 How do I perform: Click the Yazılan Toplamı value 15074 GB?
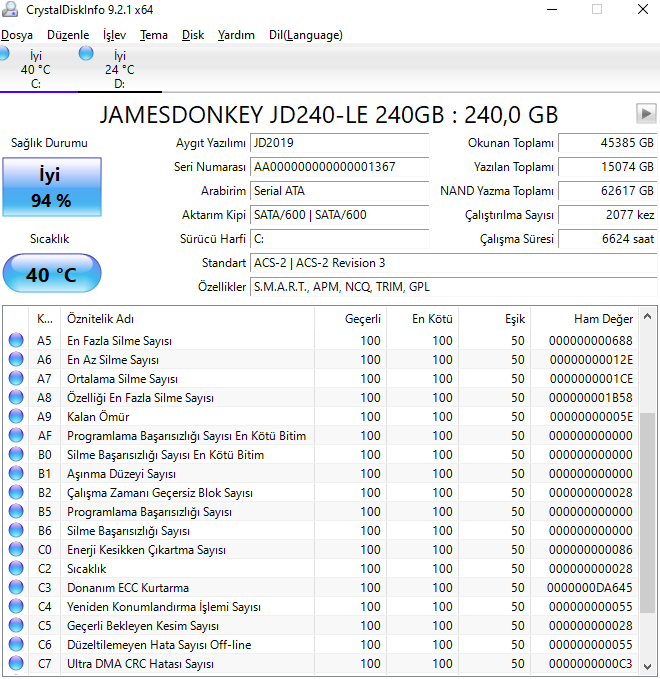(608, 167)
